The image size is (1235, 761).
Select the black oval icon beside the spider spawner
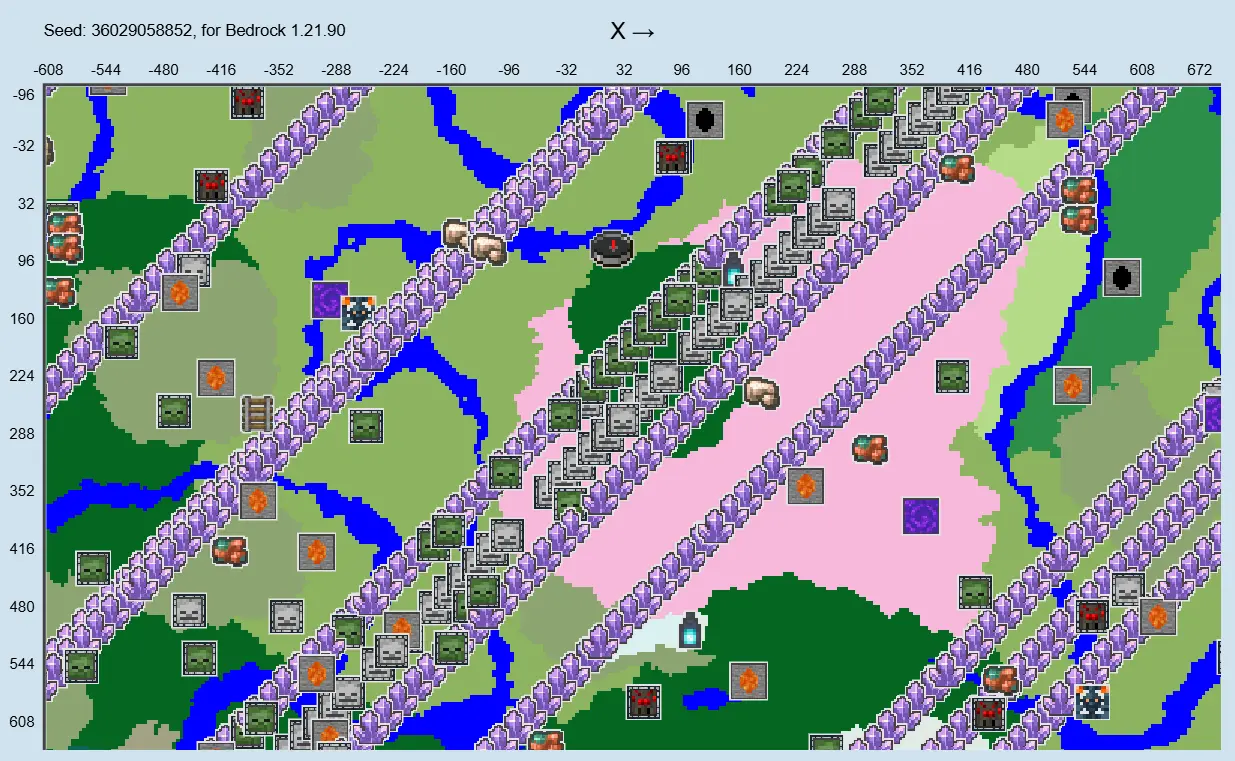click(x=705, y=120)
